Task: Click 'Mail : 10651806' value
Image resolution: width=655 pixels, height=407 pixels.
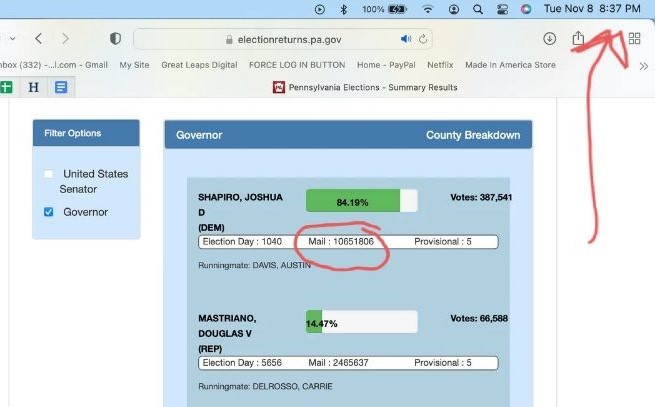Action: click(341, 242)
